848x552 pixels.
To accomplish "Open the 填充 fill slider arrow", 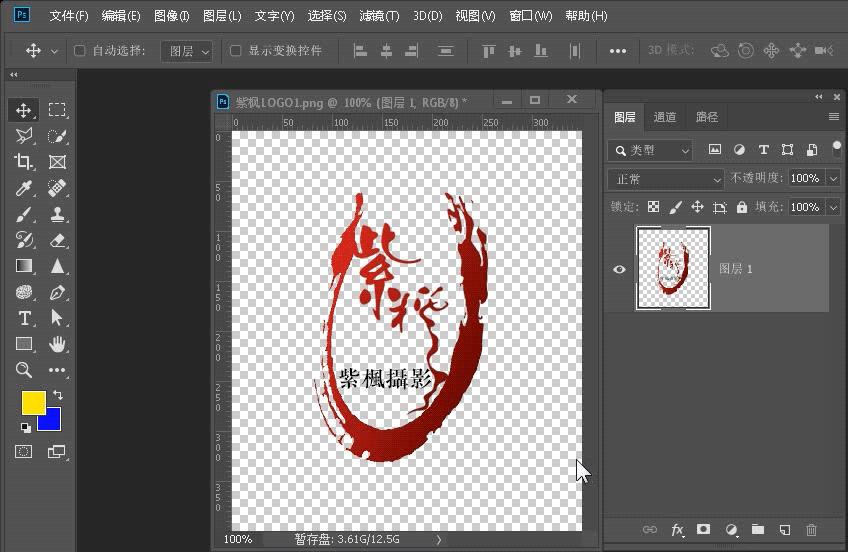I will [833, 208].
